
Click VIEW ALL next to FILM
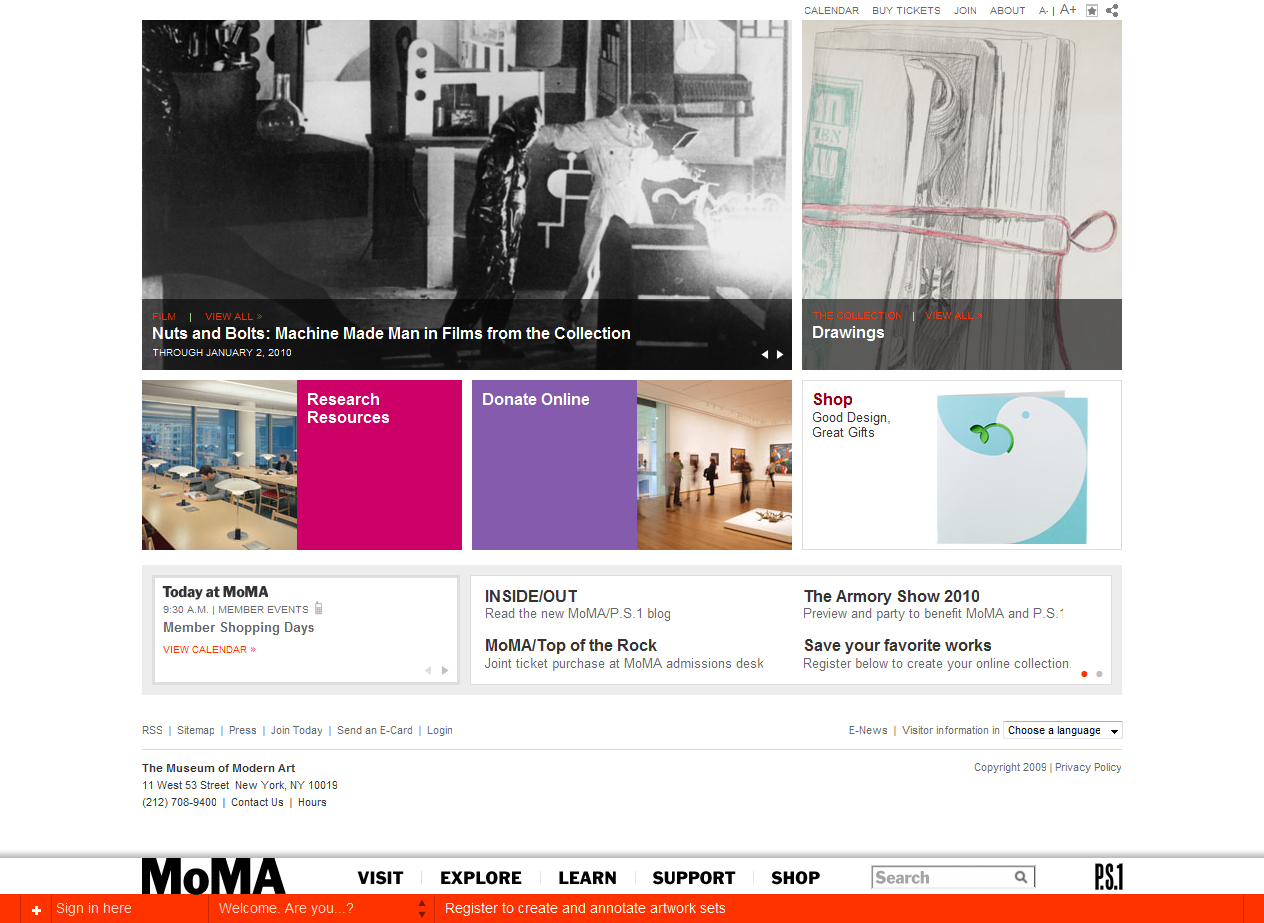coord(233,317)
